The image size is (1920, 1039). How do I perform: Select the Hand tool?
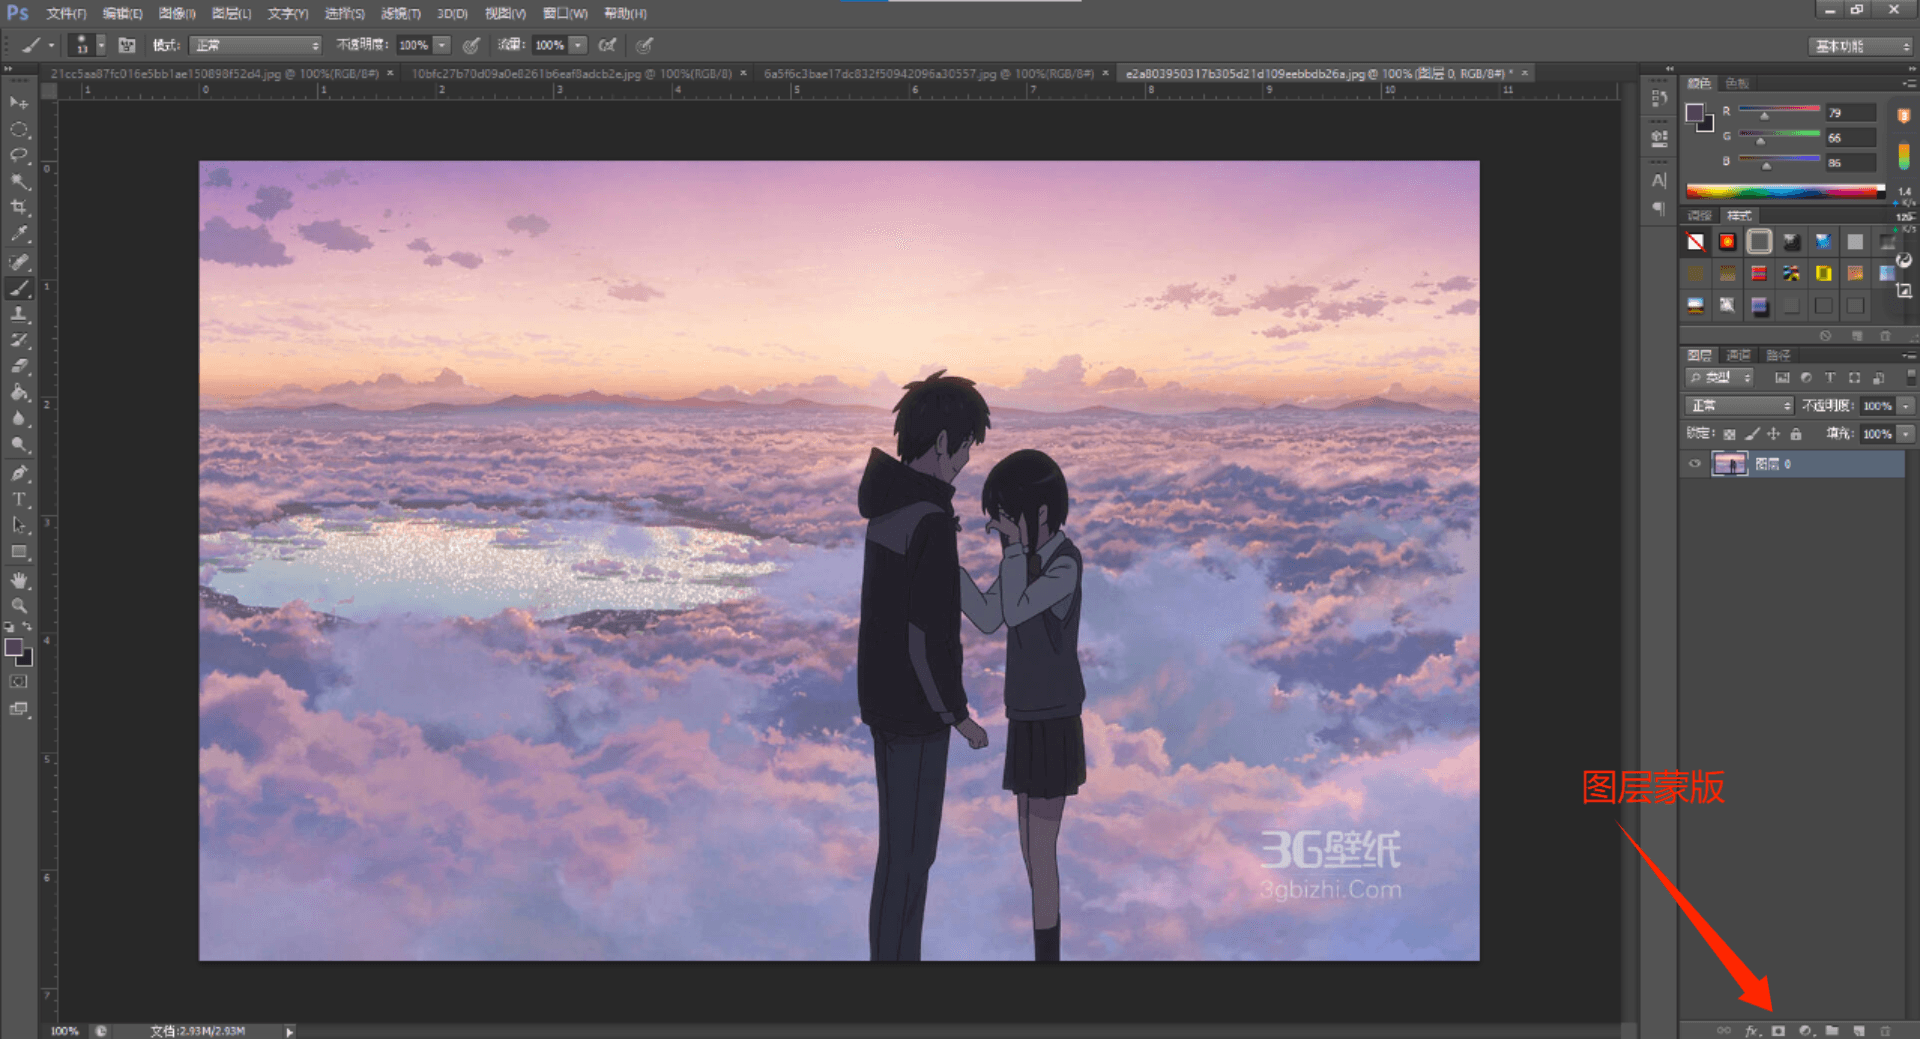click(x=19, y=580)
